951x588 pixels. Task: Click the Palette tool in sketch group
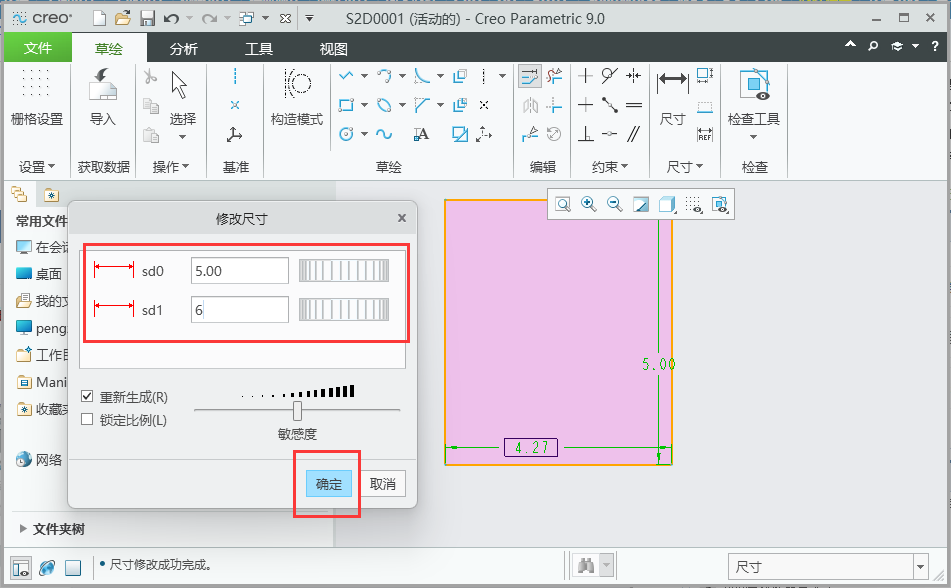[460, 134]
